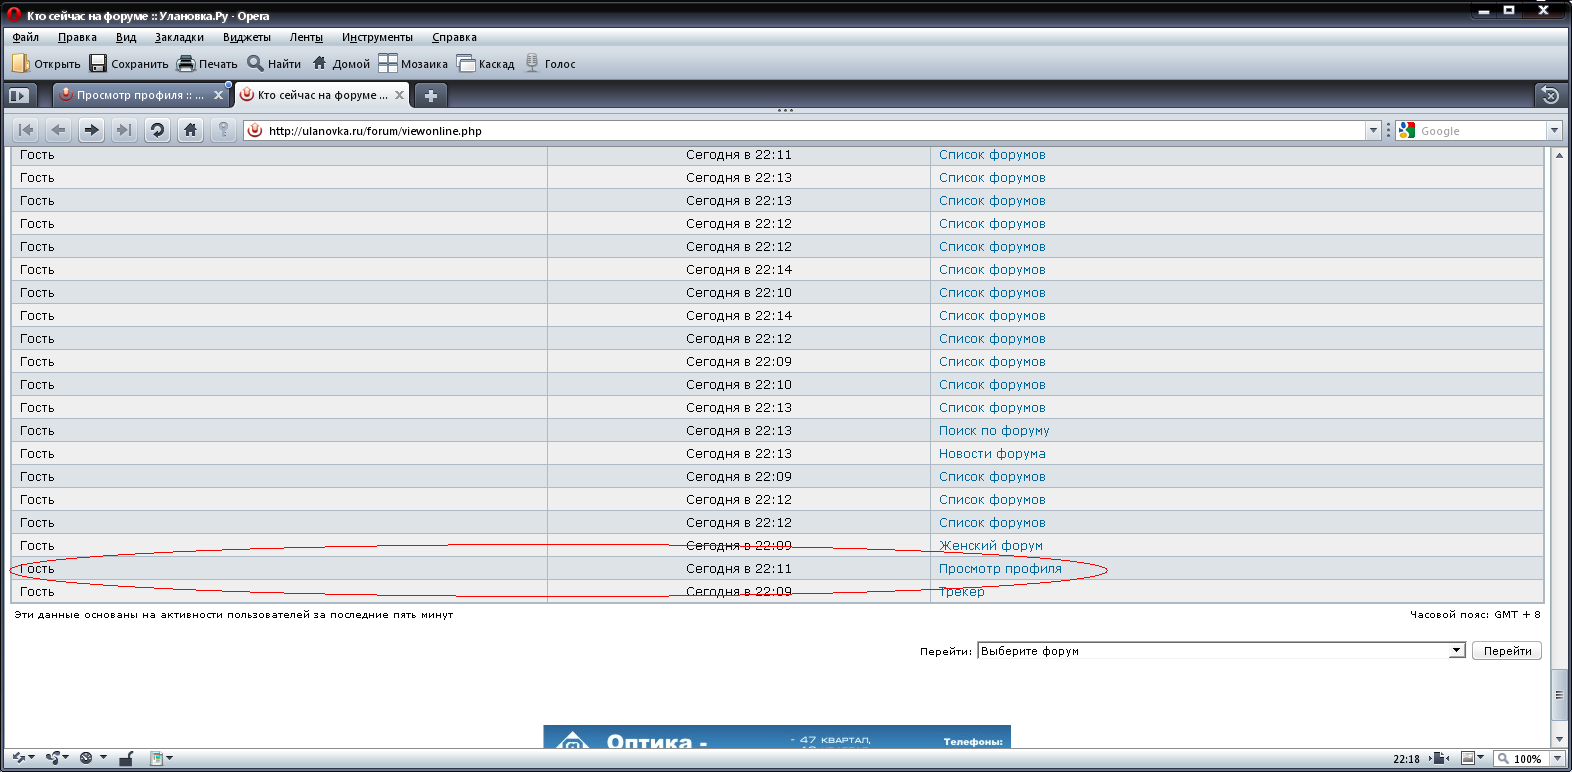The width and height of the screenshot is (1572, 772).
Task: Open the Закладки menu
Action: (179, 37)
